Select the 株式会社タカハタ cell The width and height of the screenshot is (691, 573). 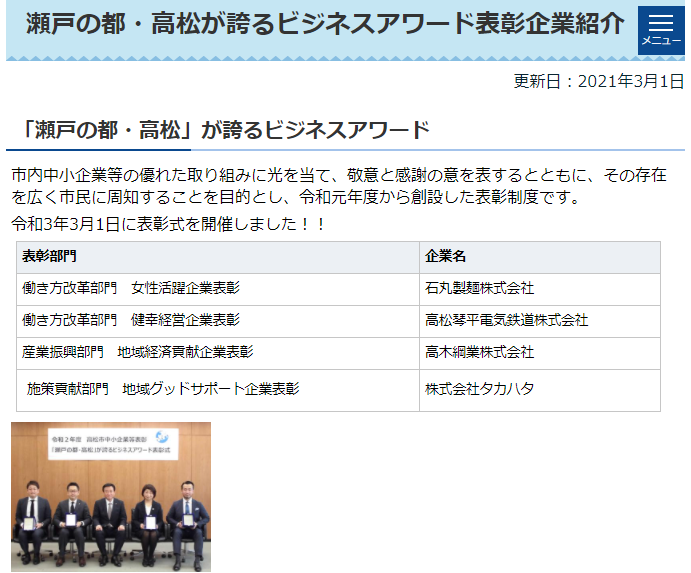540,391
